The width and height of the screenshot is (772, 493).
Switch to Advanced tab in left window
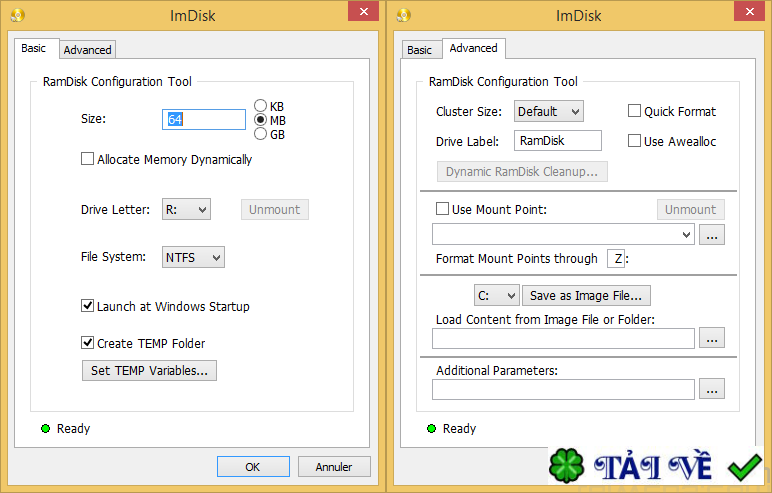(x=87, y=50)
